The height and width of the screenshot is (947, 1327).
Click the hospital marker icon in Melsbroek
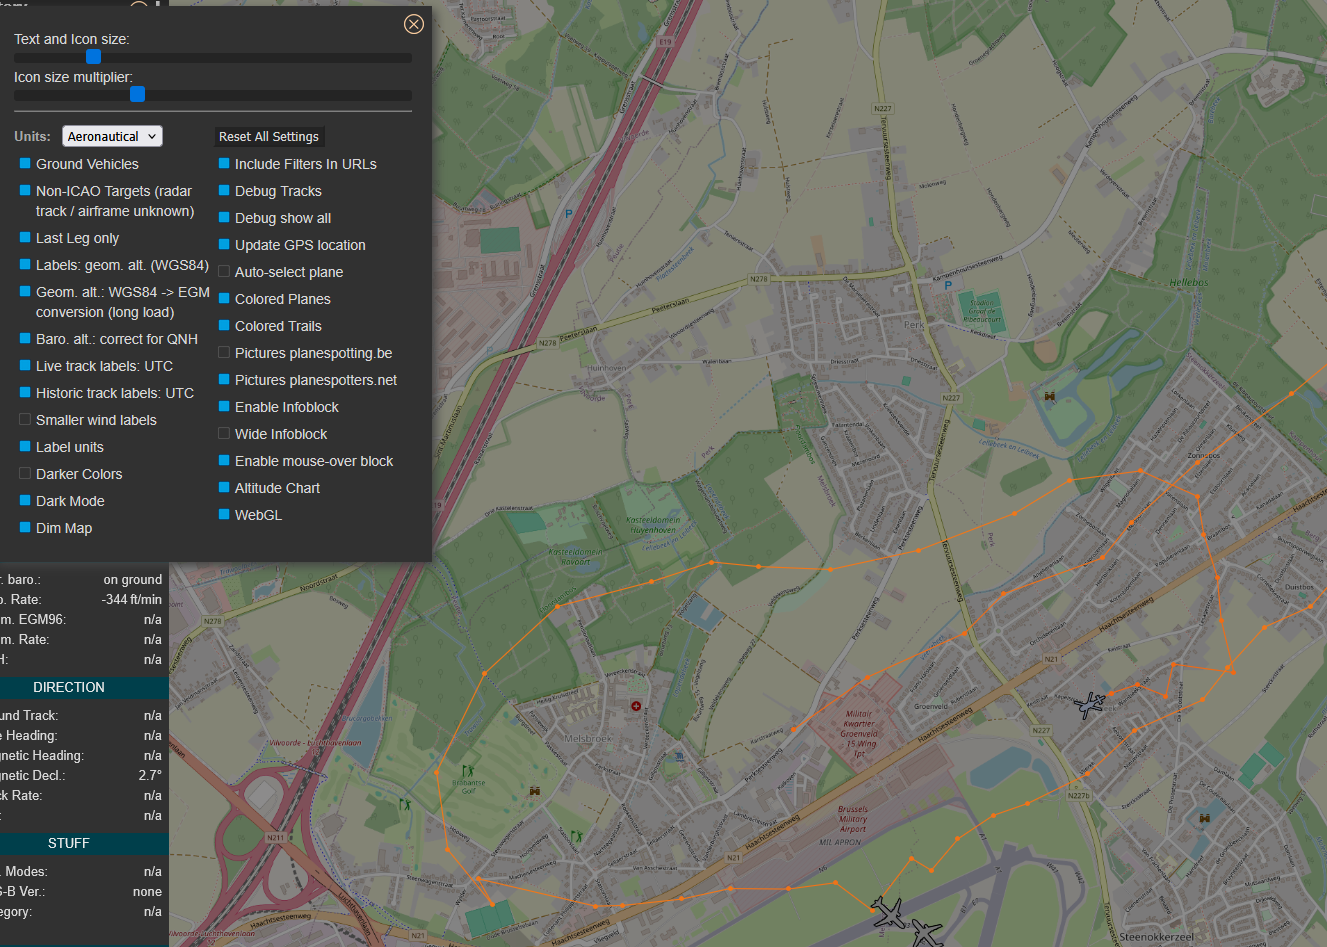(x=636, y=706)
